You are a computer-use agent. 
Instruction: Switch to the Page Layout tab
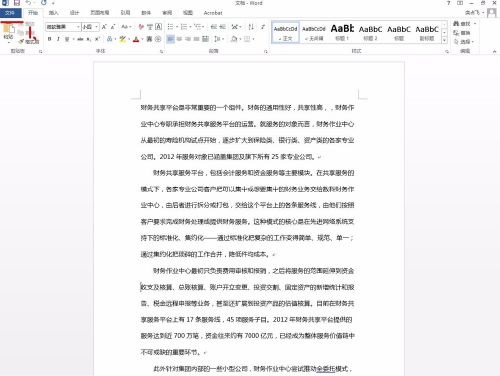click(x=100, y=13)
